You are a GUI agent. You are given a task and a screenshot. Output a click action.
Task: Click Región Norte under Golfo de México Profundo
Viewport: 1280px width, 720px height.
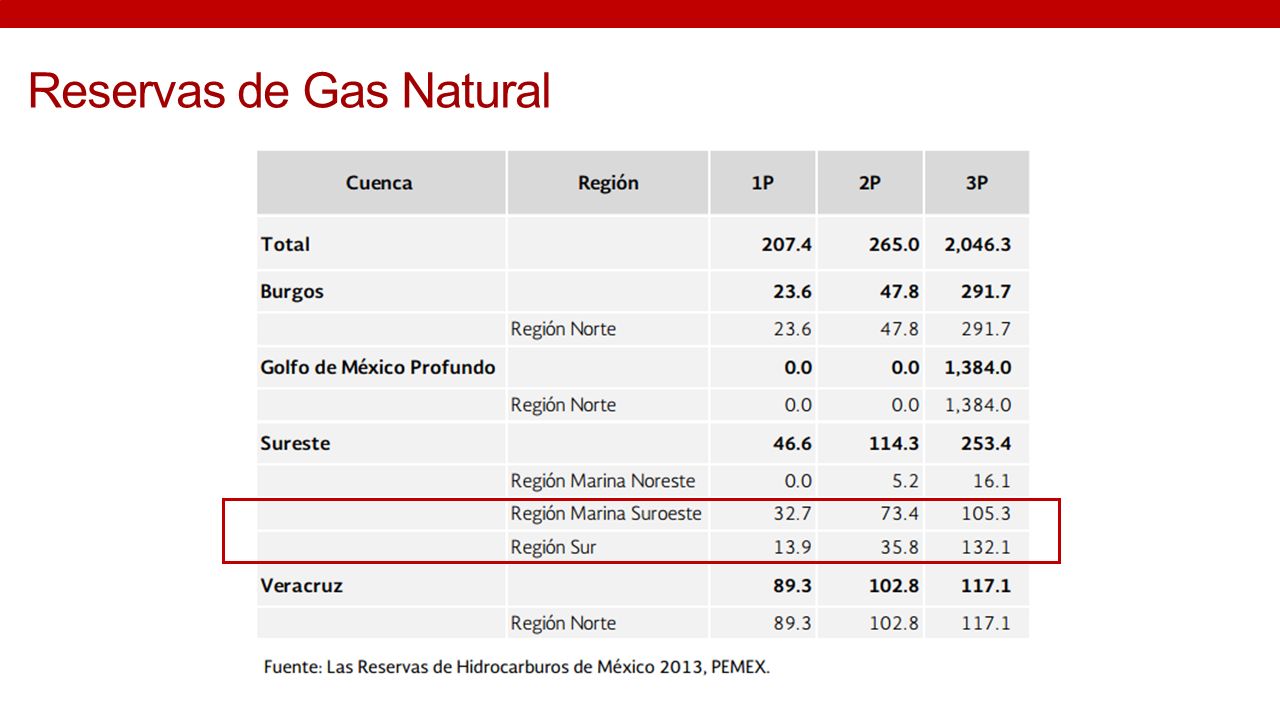point(563,405)
